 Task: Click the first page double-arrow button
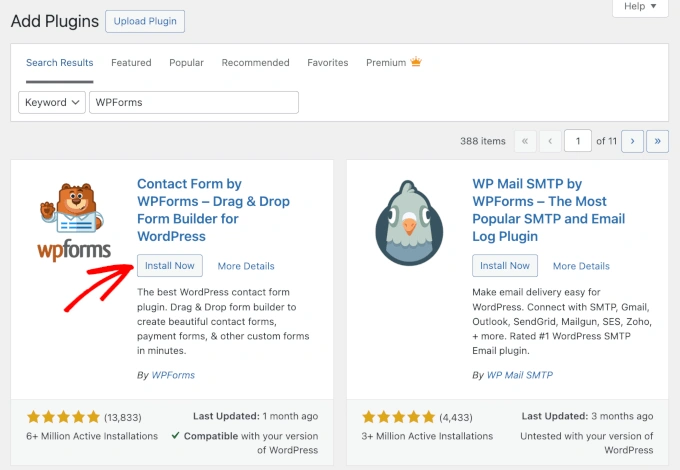[x=524, y=141]
